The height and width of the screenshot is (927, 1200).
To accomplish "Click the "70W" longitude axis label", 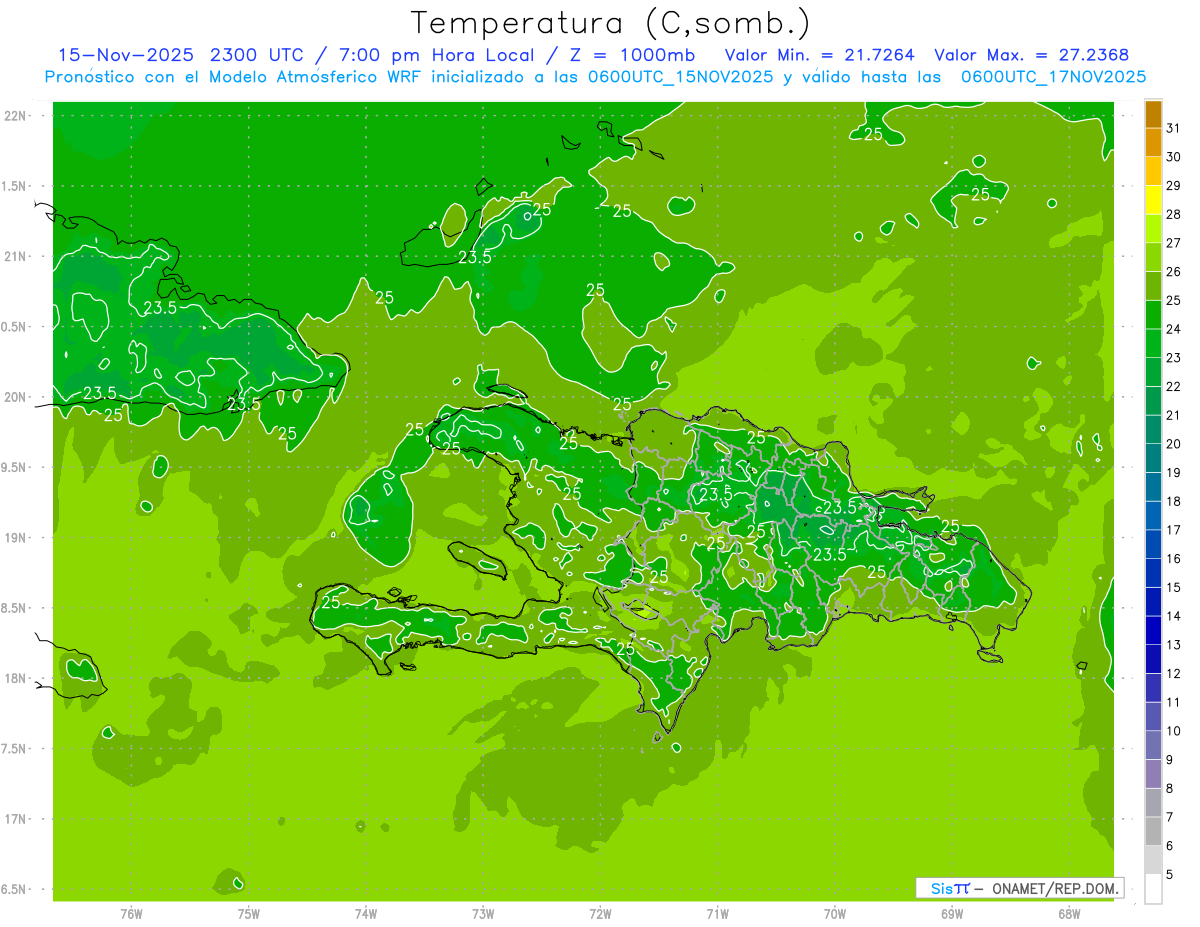I will [835, 914].
